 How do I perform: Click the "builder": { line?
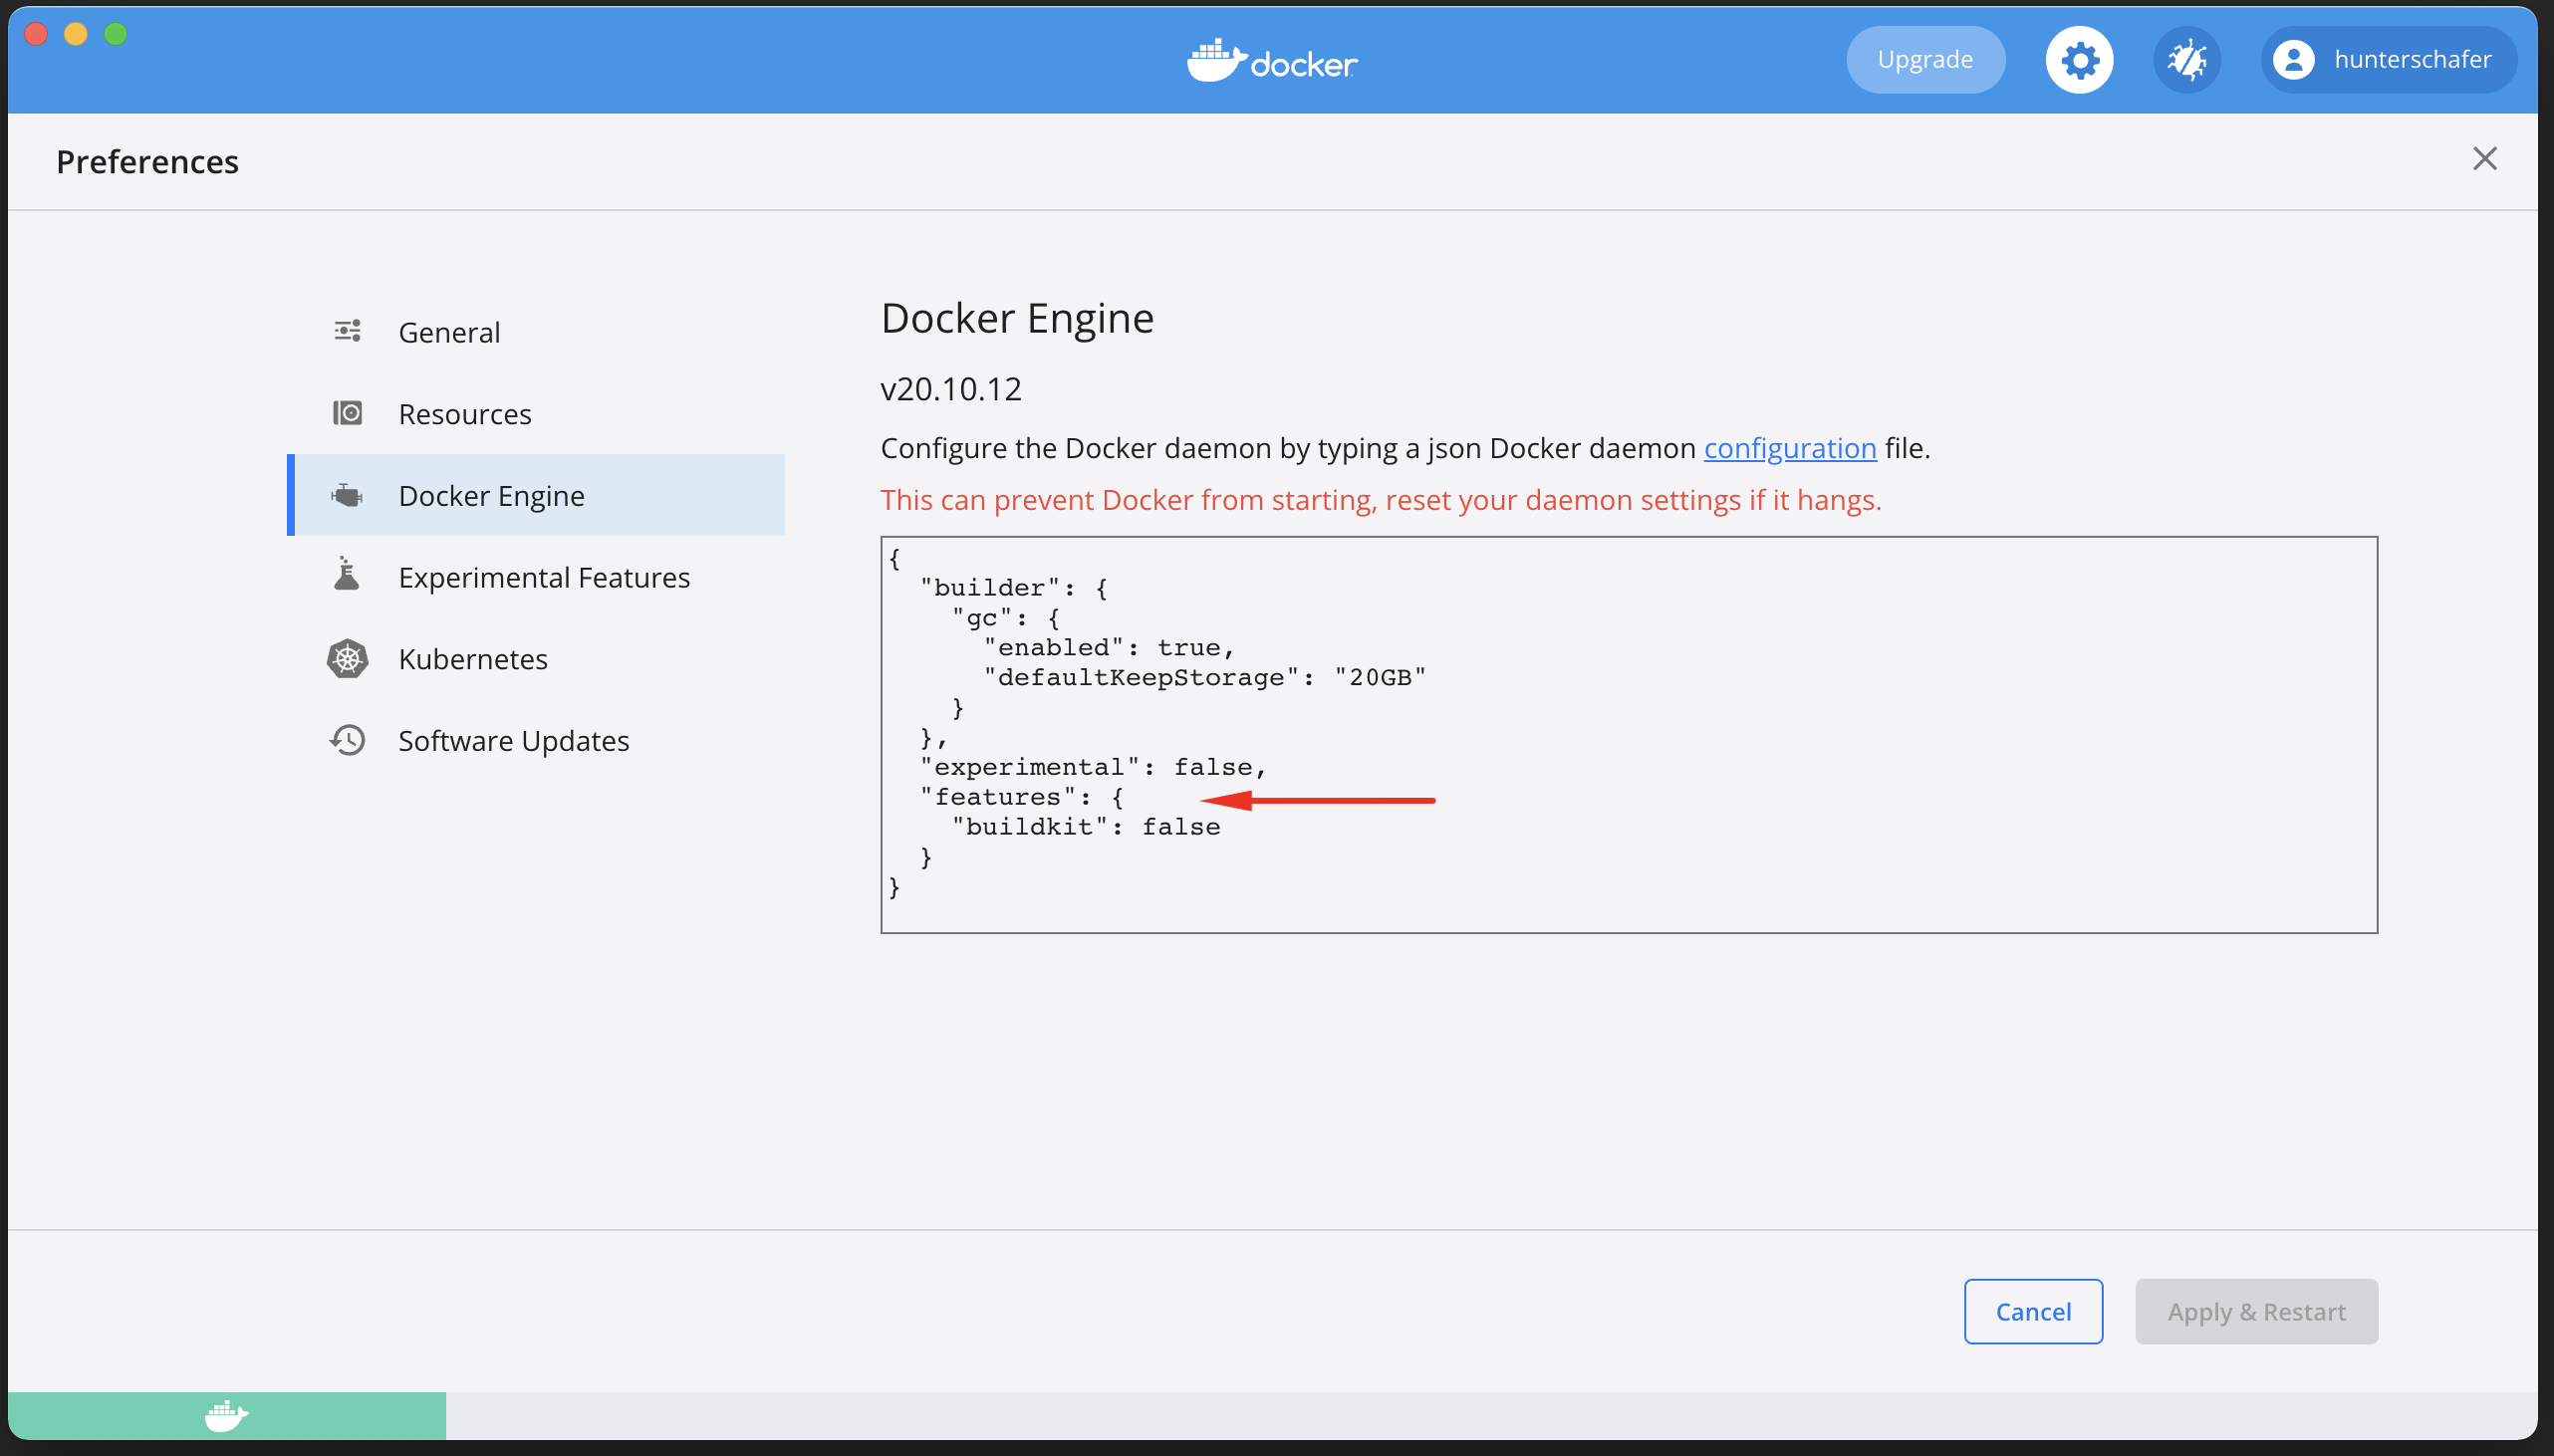point(1013,588)
